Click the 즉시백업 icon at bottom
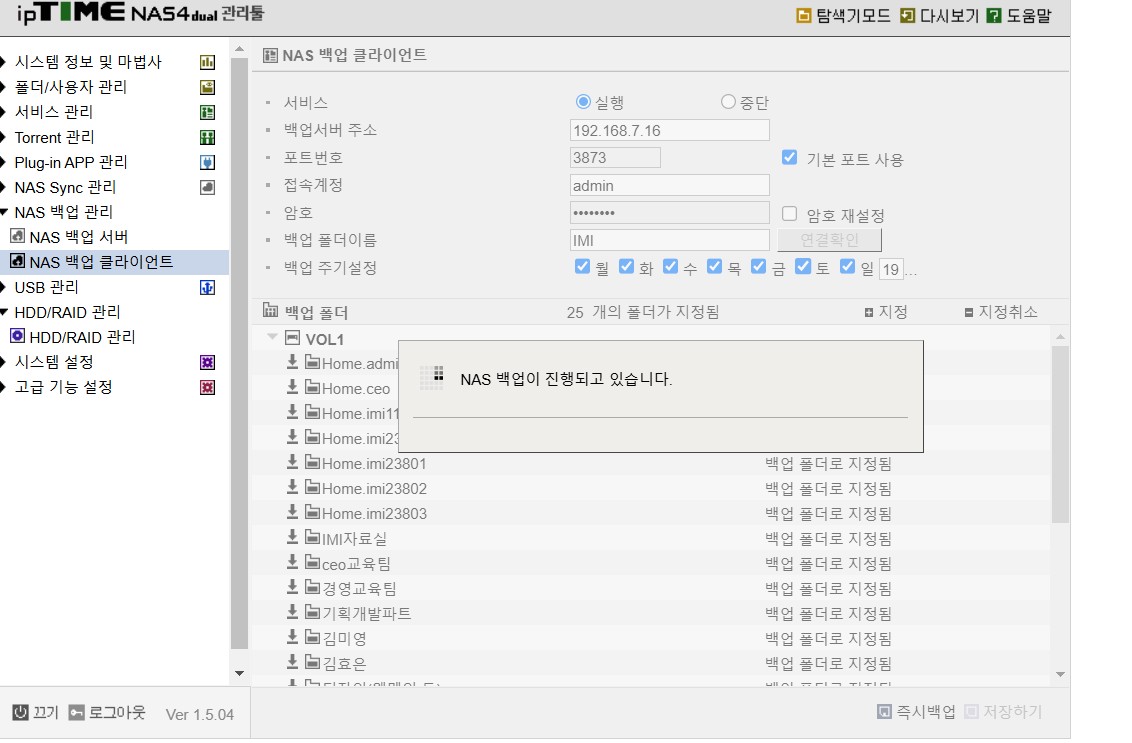Screen dimensions: 1132x743 point(884,711)
